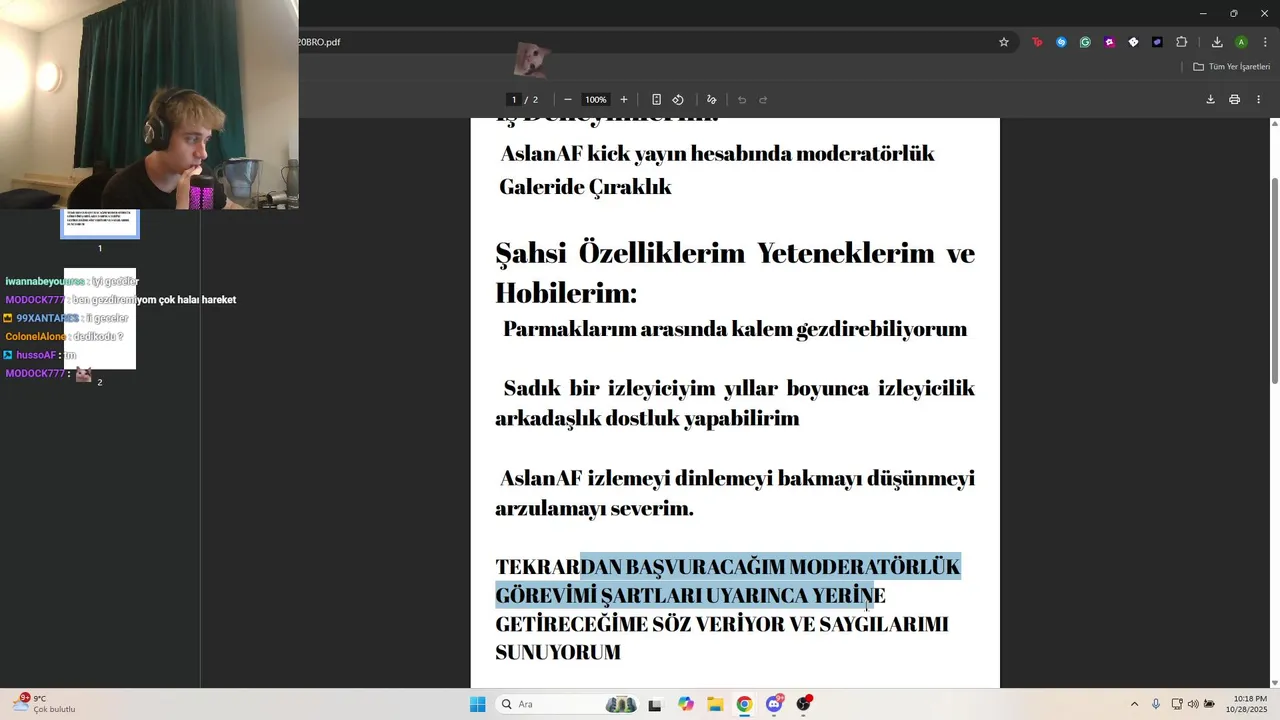
Task: Activate the PDF draw annotation tool
Action: click(712, 99)
